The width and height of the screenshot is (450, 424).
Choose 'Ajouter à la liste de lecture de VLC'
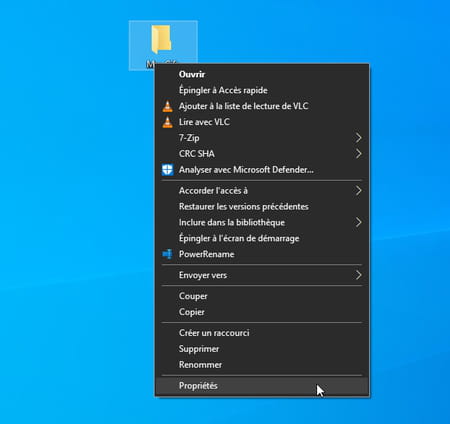coord(262,106)
